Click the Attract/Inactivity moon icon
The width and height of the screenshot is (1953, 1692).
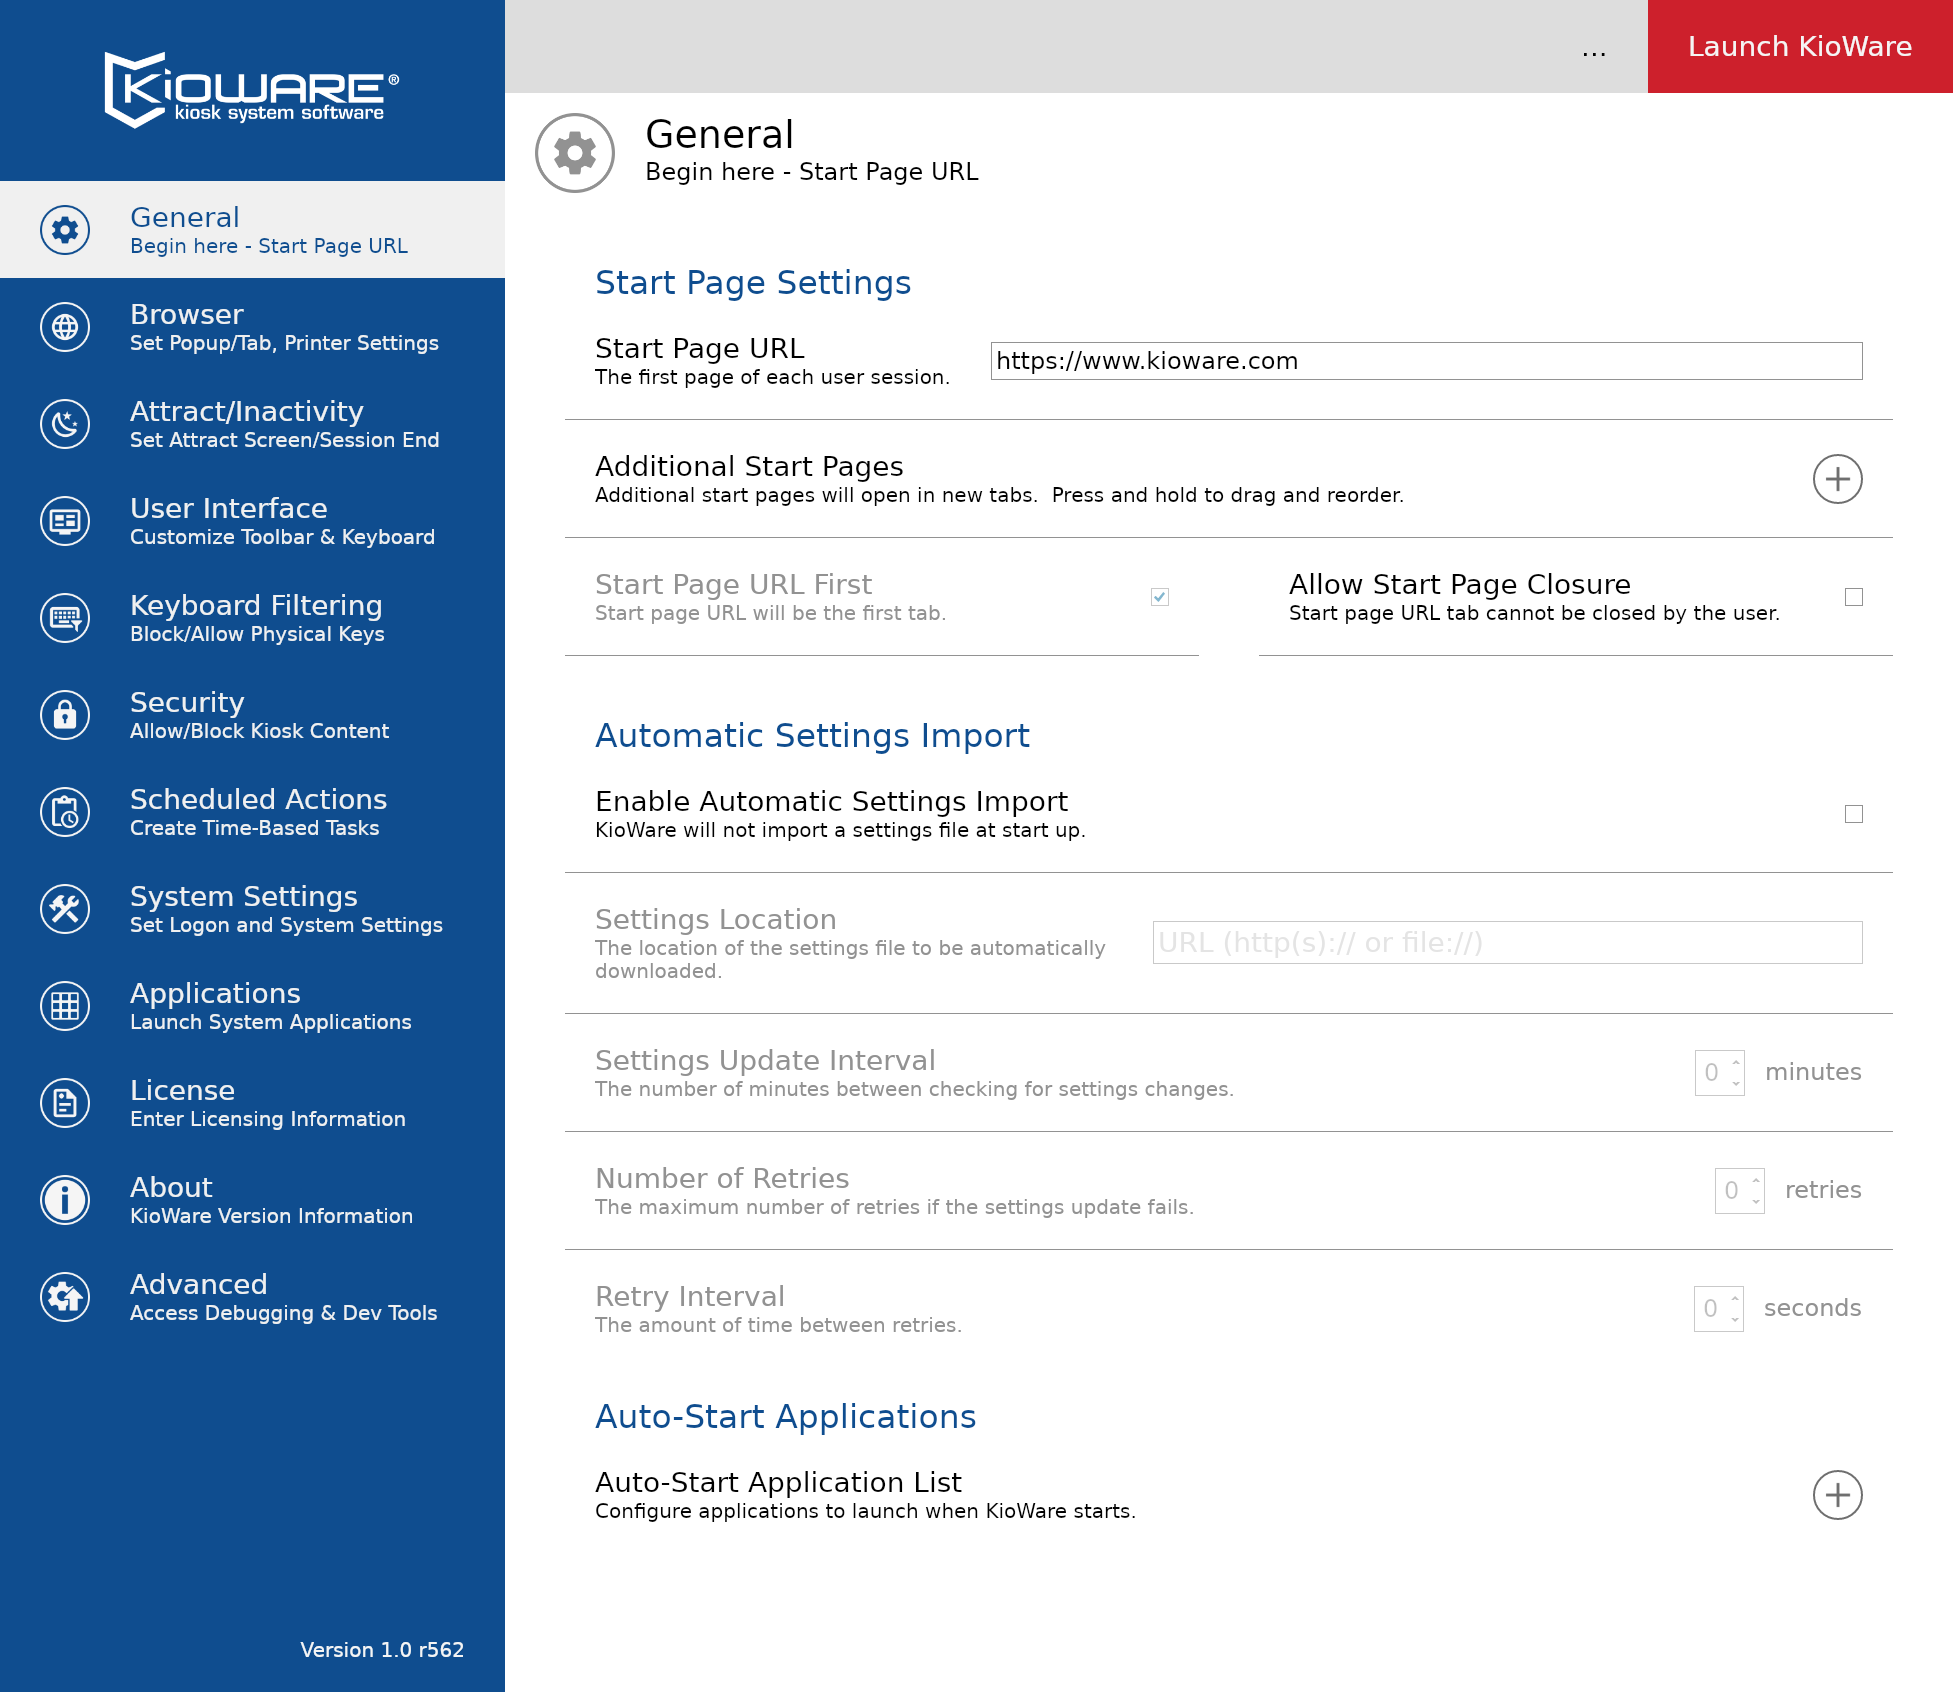[65, 424]
